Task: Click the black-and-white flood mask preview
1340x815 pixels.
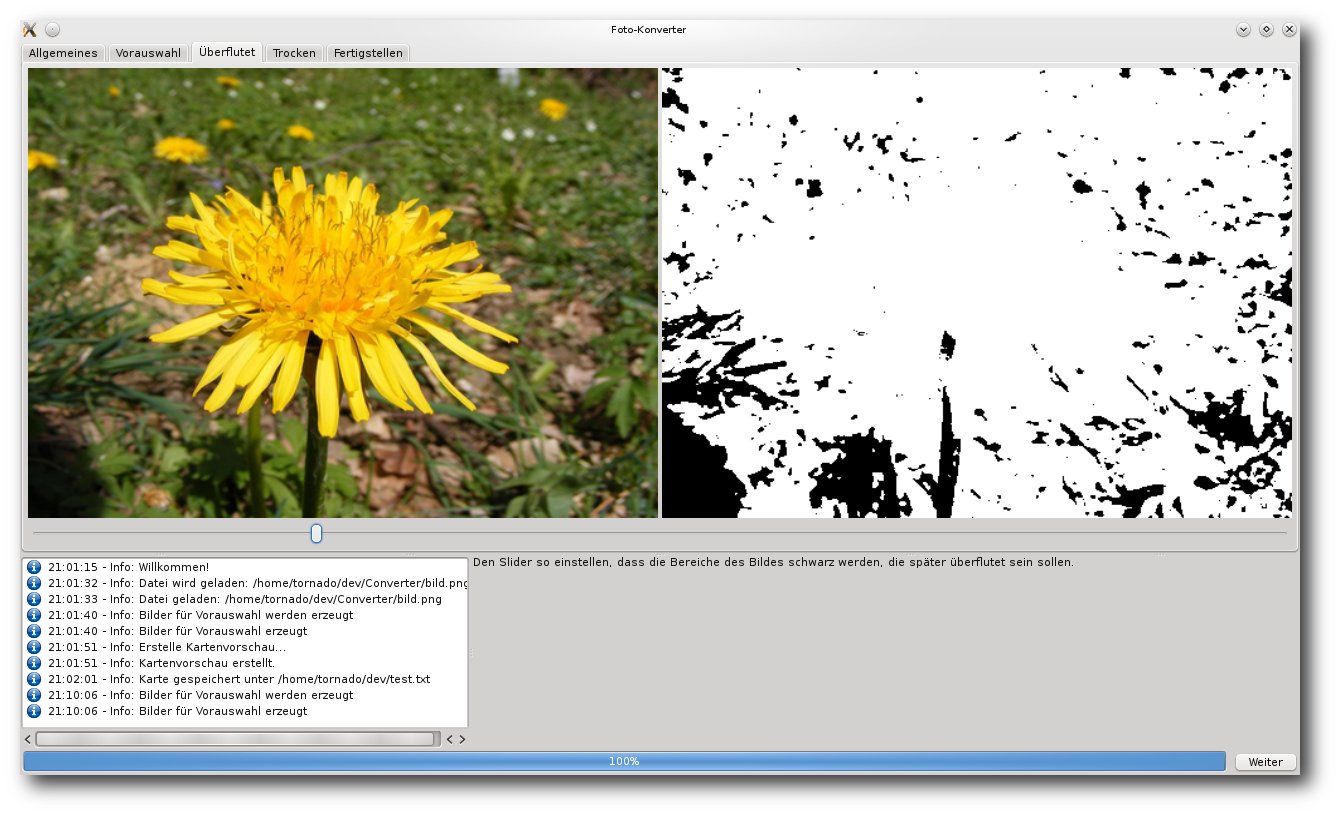Action: pos(976,292)
